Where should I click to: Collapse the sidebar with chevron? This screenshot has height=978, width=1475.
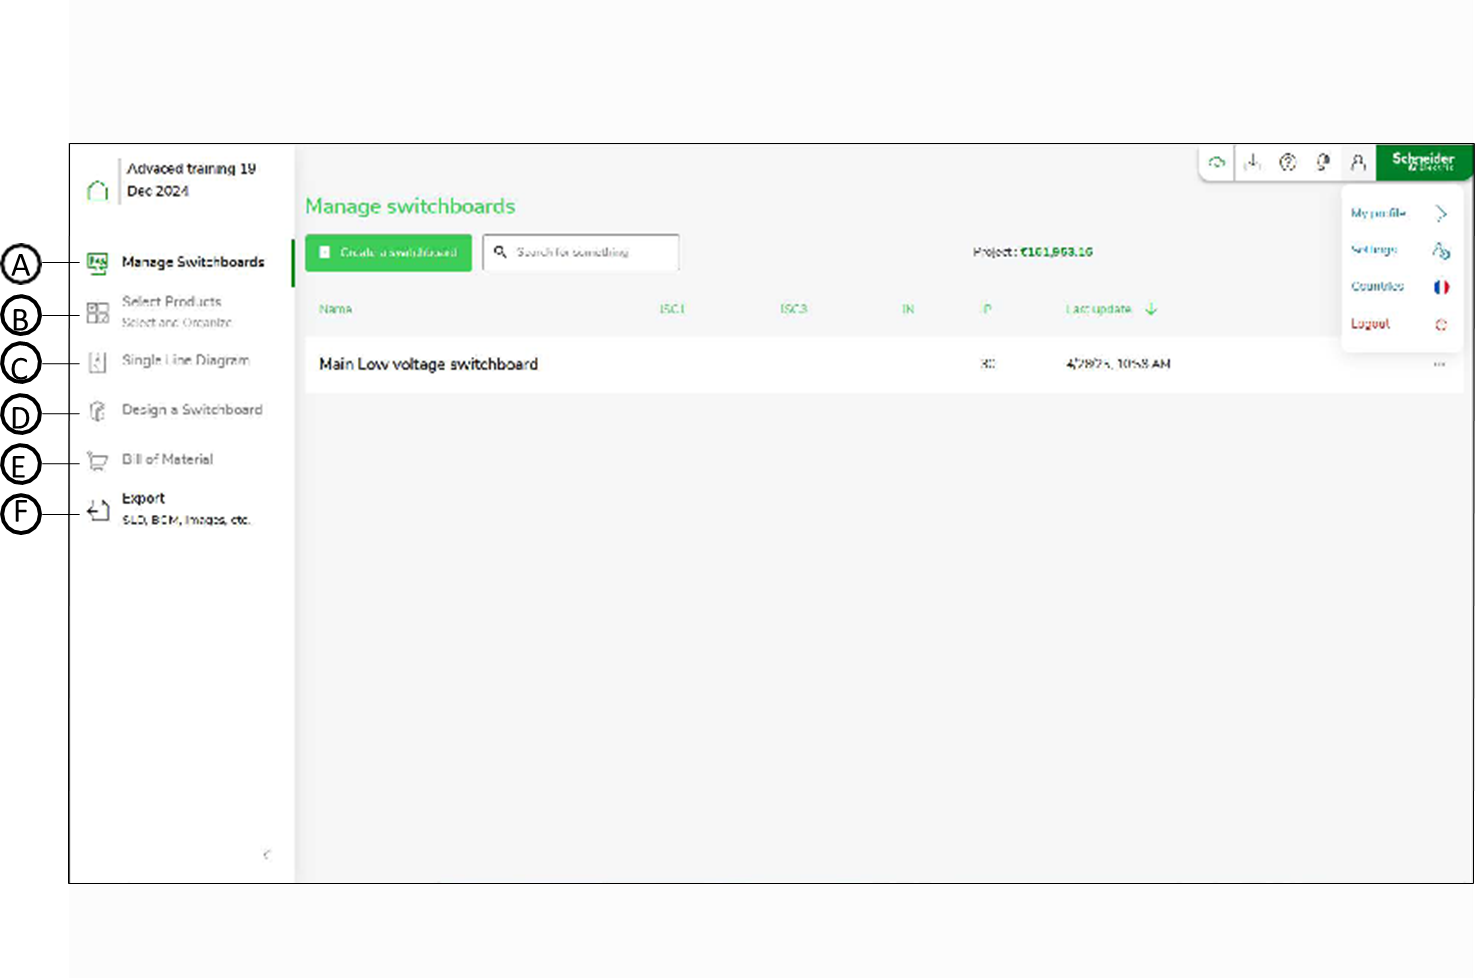pos(266,855)
